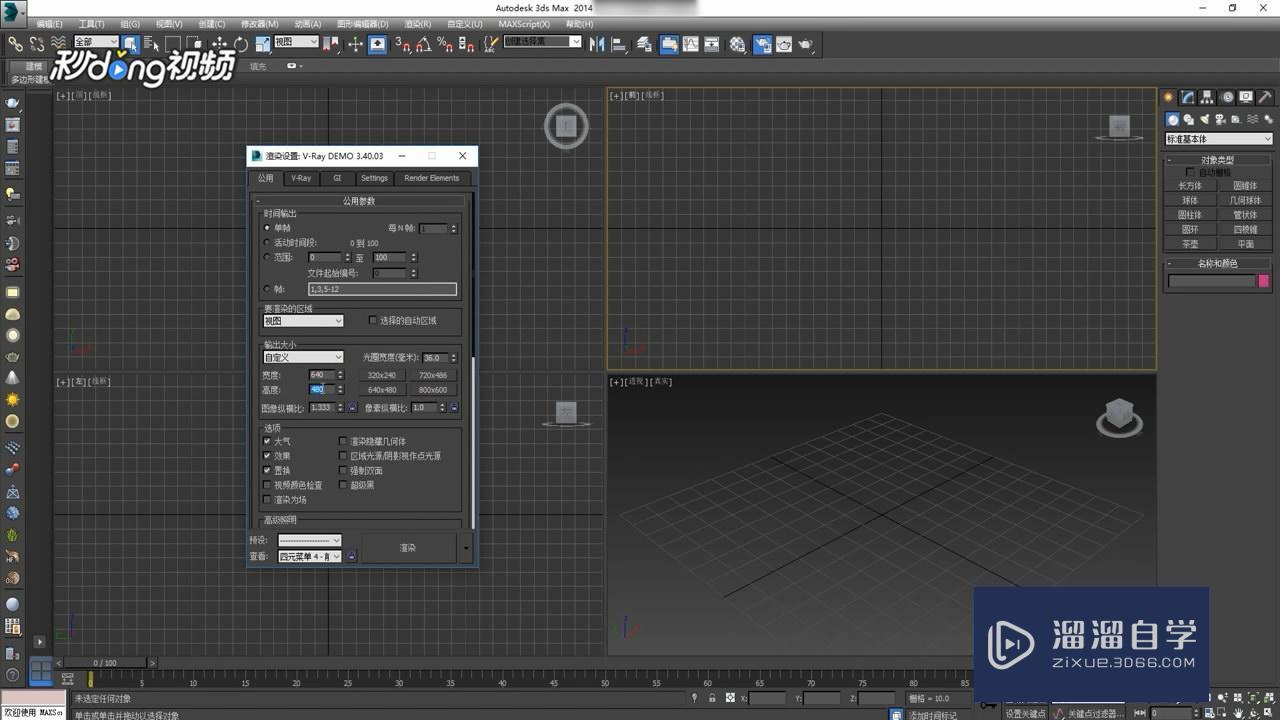Toggle the Percent Snap icon
Screen dimensions: 1280x720
coord(445,44)
